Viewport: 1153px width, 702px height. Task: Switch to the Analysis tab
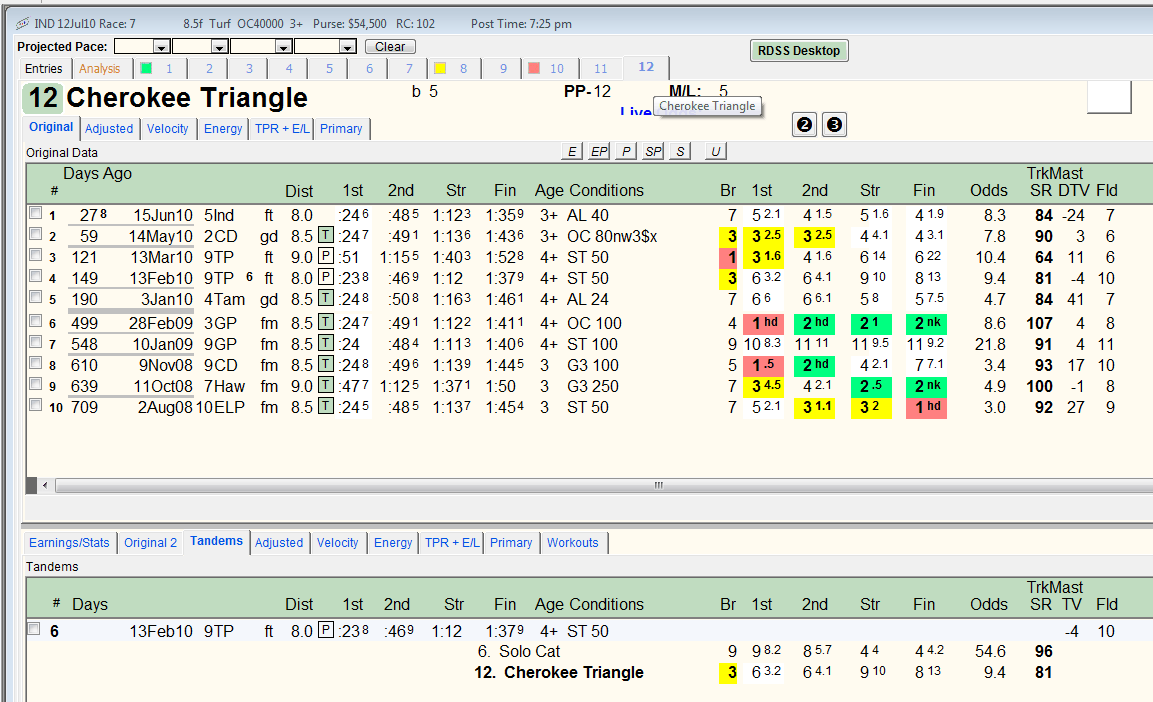click(99, 68)
